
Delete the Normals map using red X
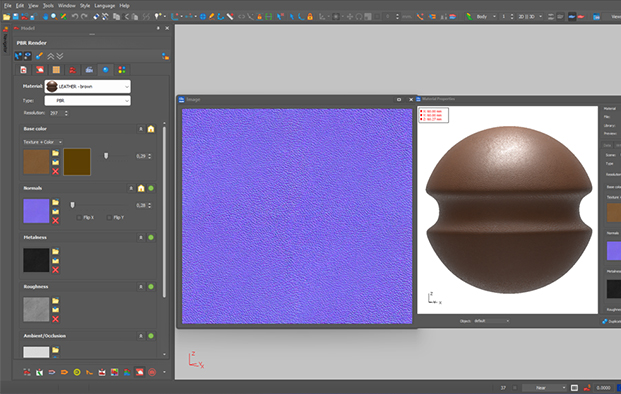point(55,221)
